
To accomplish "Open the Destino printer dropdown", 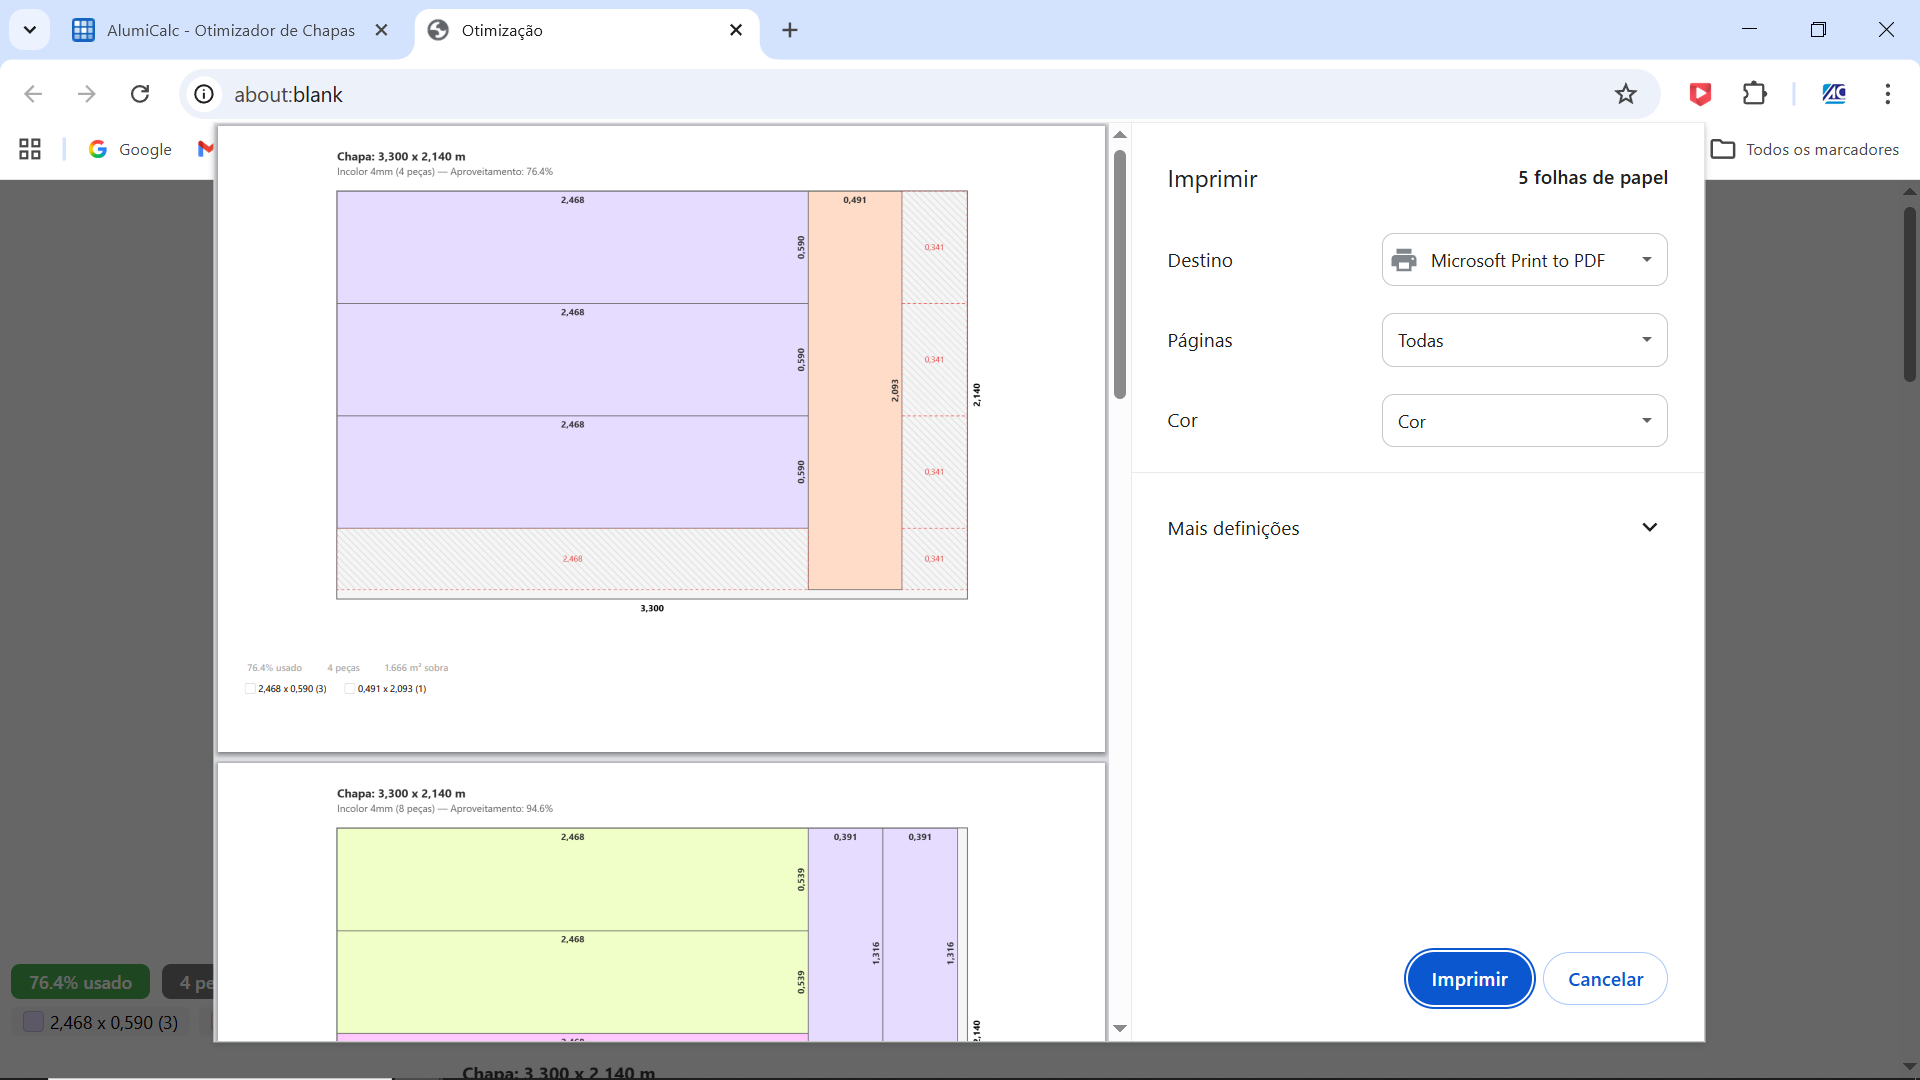I will tap(1524, 260).
